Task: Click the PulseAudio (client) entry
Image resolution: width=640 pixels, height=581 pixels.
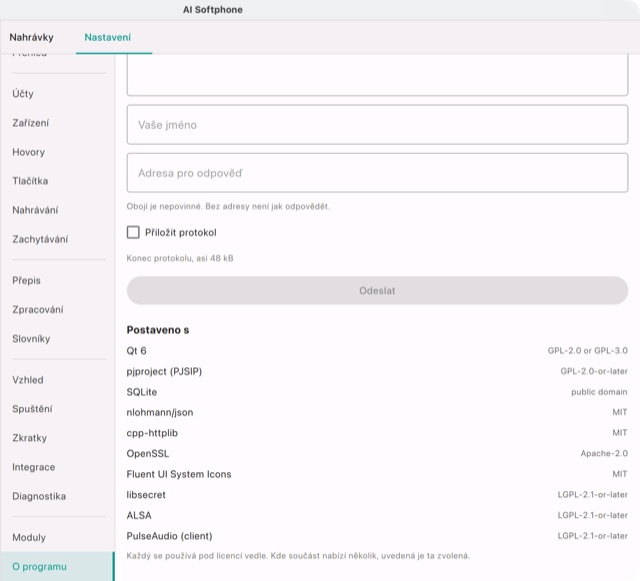Action: [x=377, y=536]
